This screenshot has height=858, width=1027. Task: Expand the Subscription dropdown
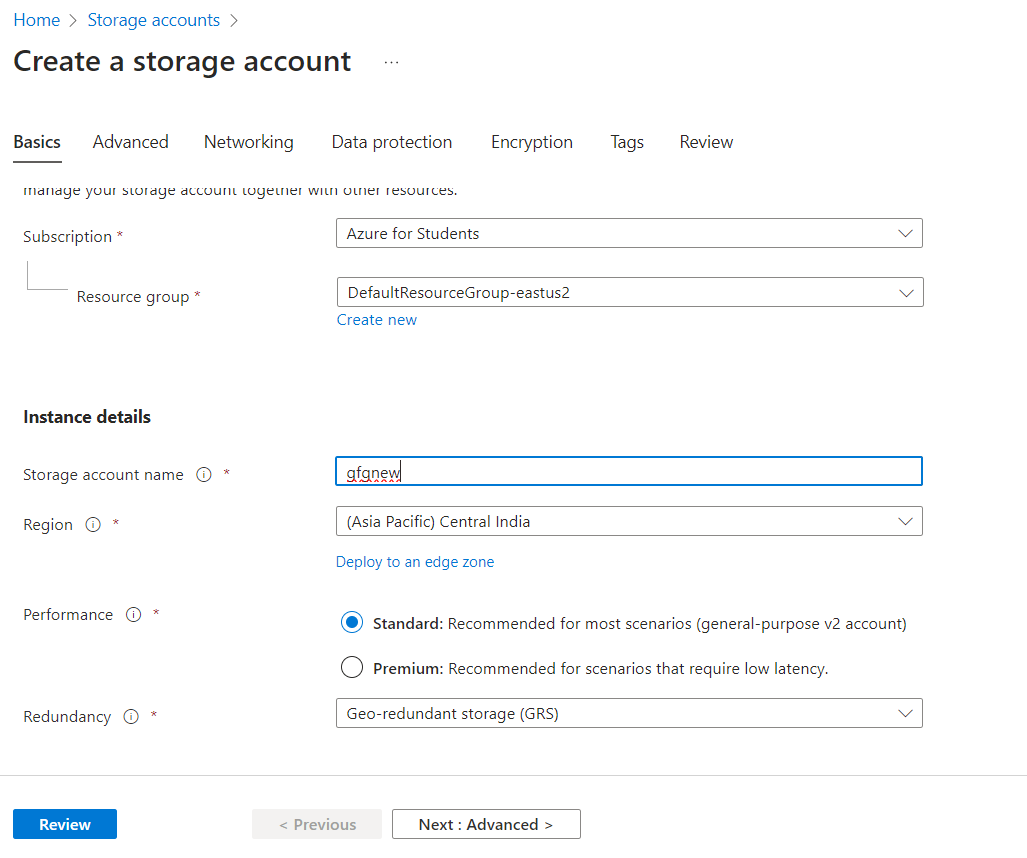point(629,234)
